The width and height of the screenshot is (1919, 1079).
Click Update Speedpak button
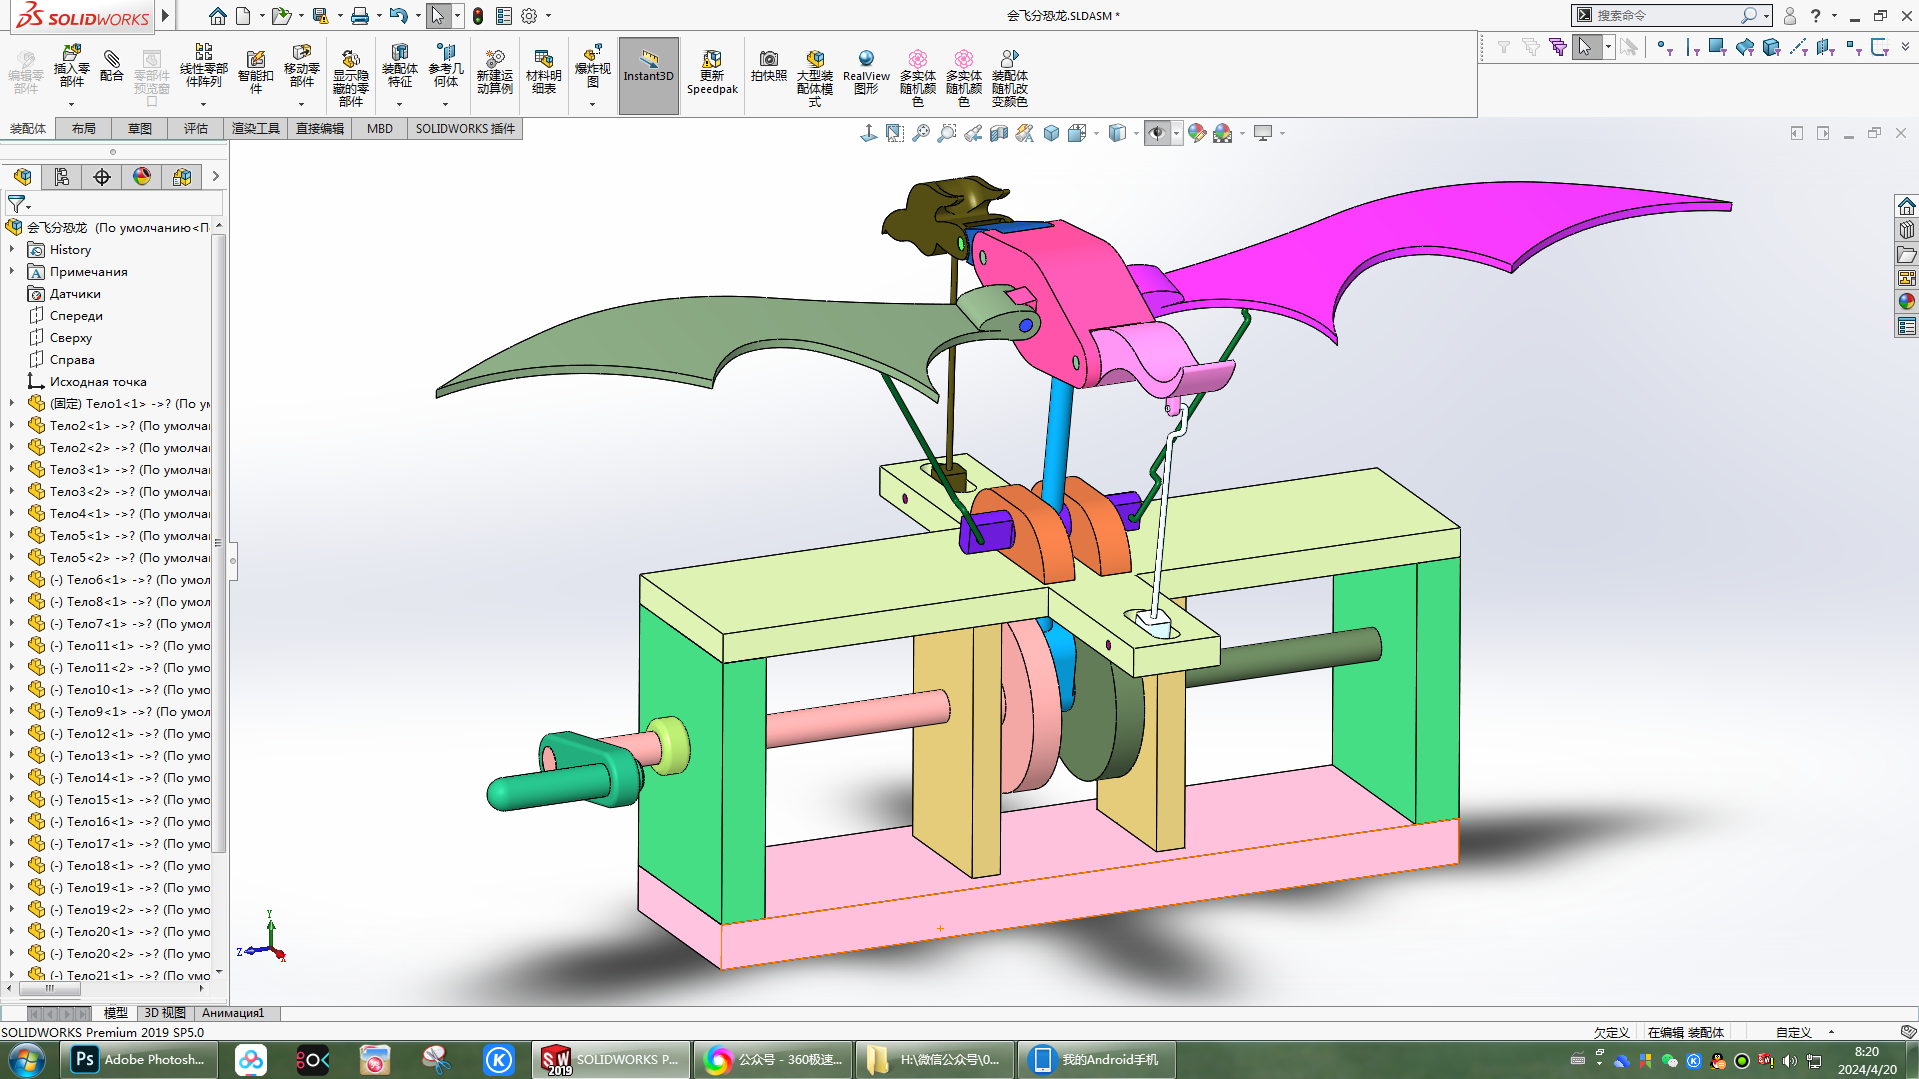[712, 72]
